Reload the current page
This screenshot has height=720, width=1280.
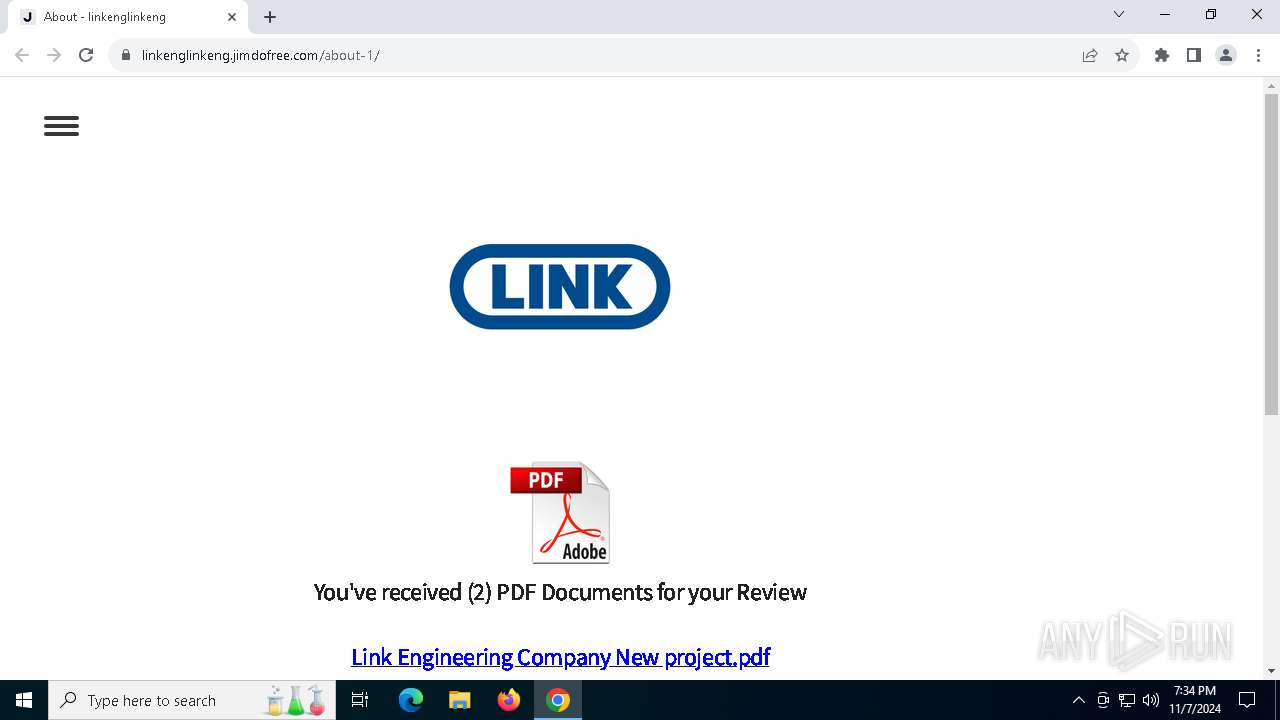pos(86,55)
